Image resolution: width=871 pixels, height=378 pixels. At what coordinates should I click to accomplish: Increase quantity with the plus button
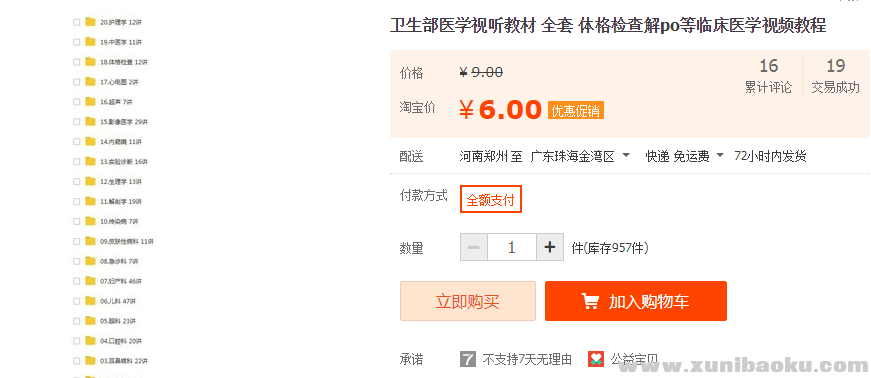click(x=550, y=247)
